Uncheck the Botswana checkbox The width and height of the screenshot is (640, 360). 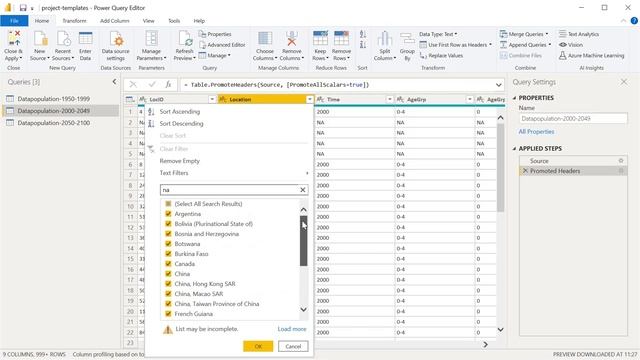click(x=168, y=244)
